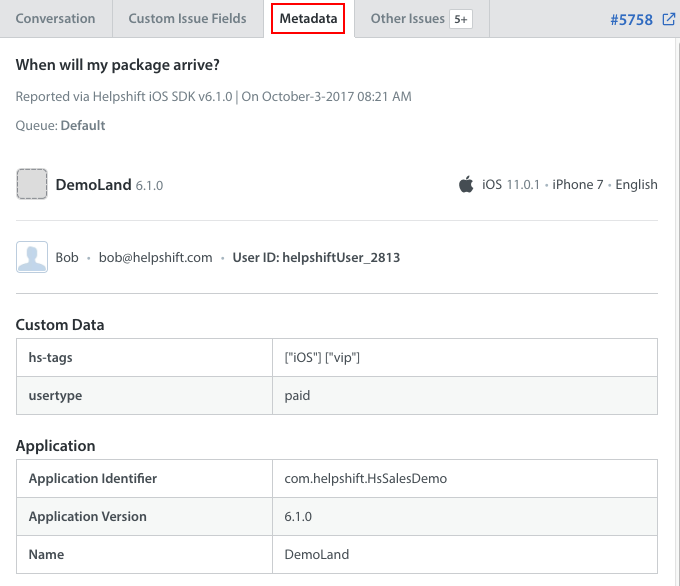The image size is (680, 586).
Task: Open issue in new window icon
Action: 668,19
